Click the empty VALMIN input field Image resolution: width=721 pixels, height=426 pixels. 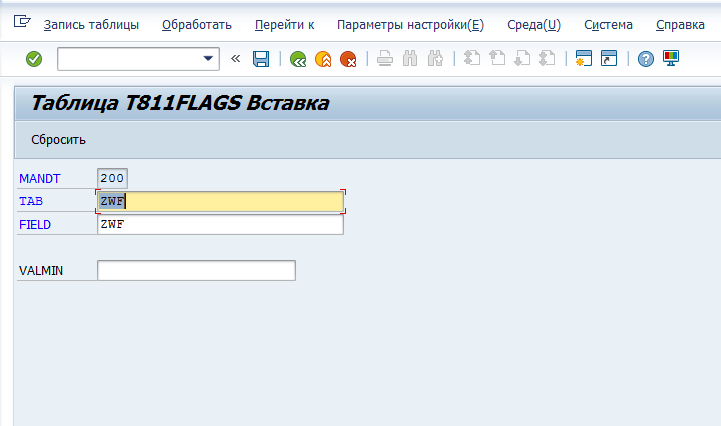tap(196, 271)
